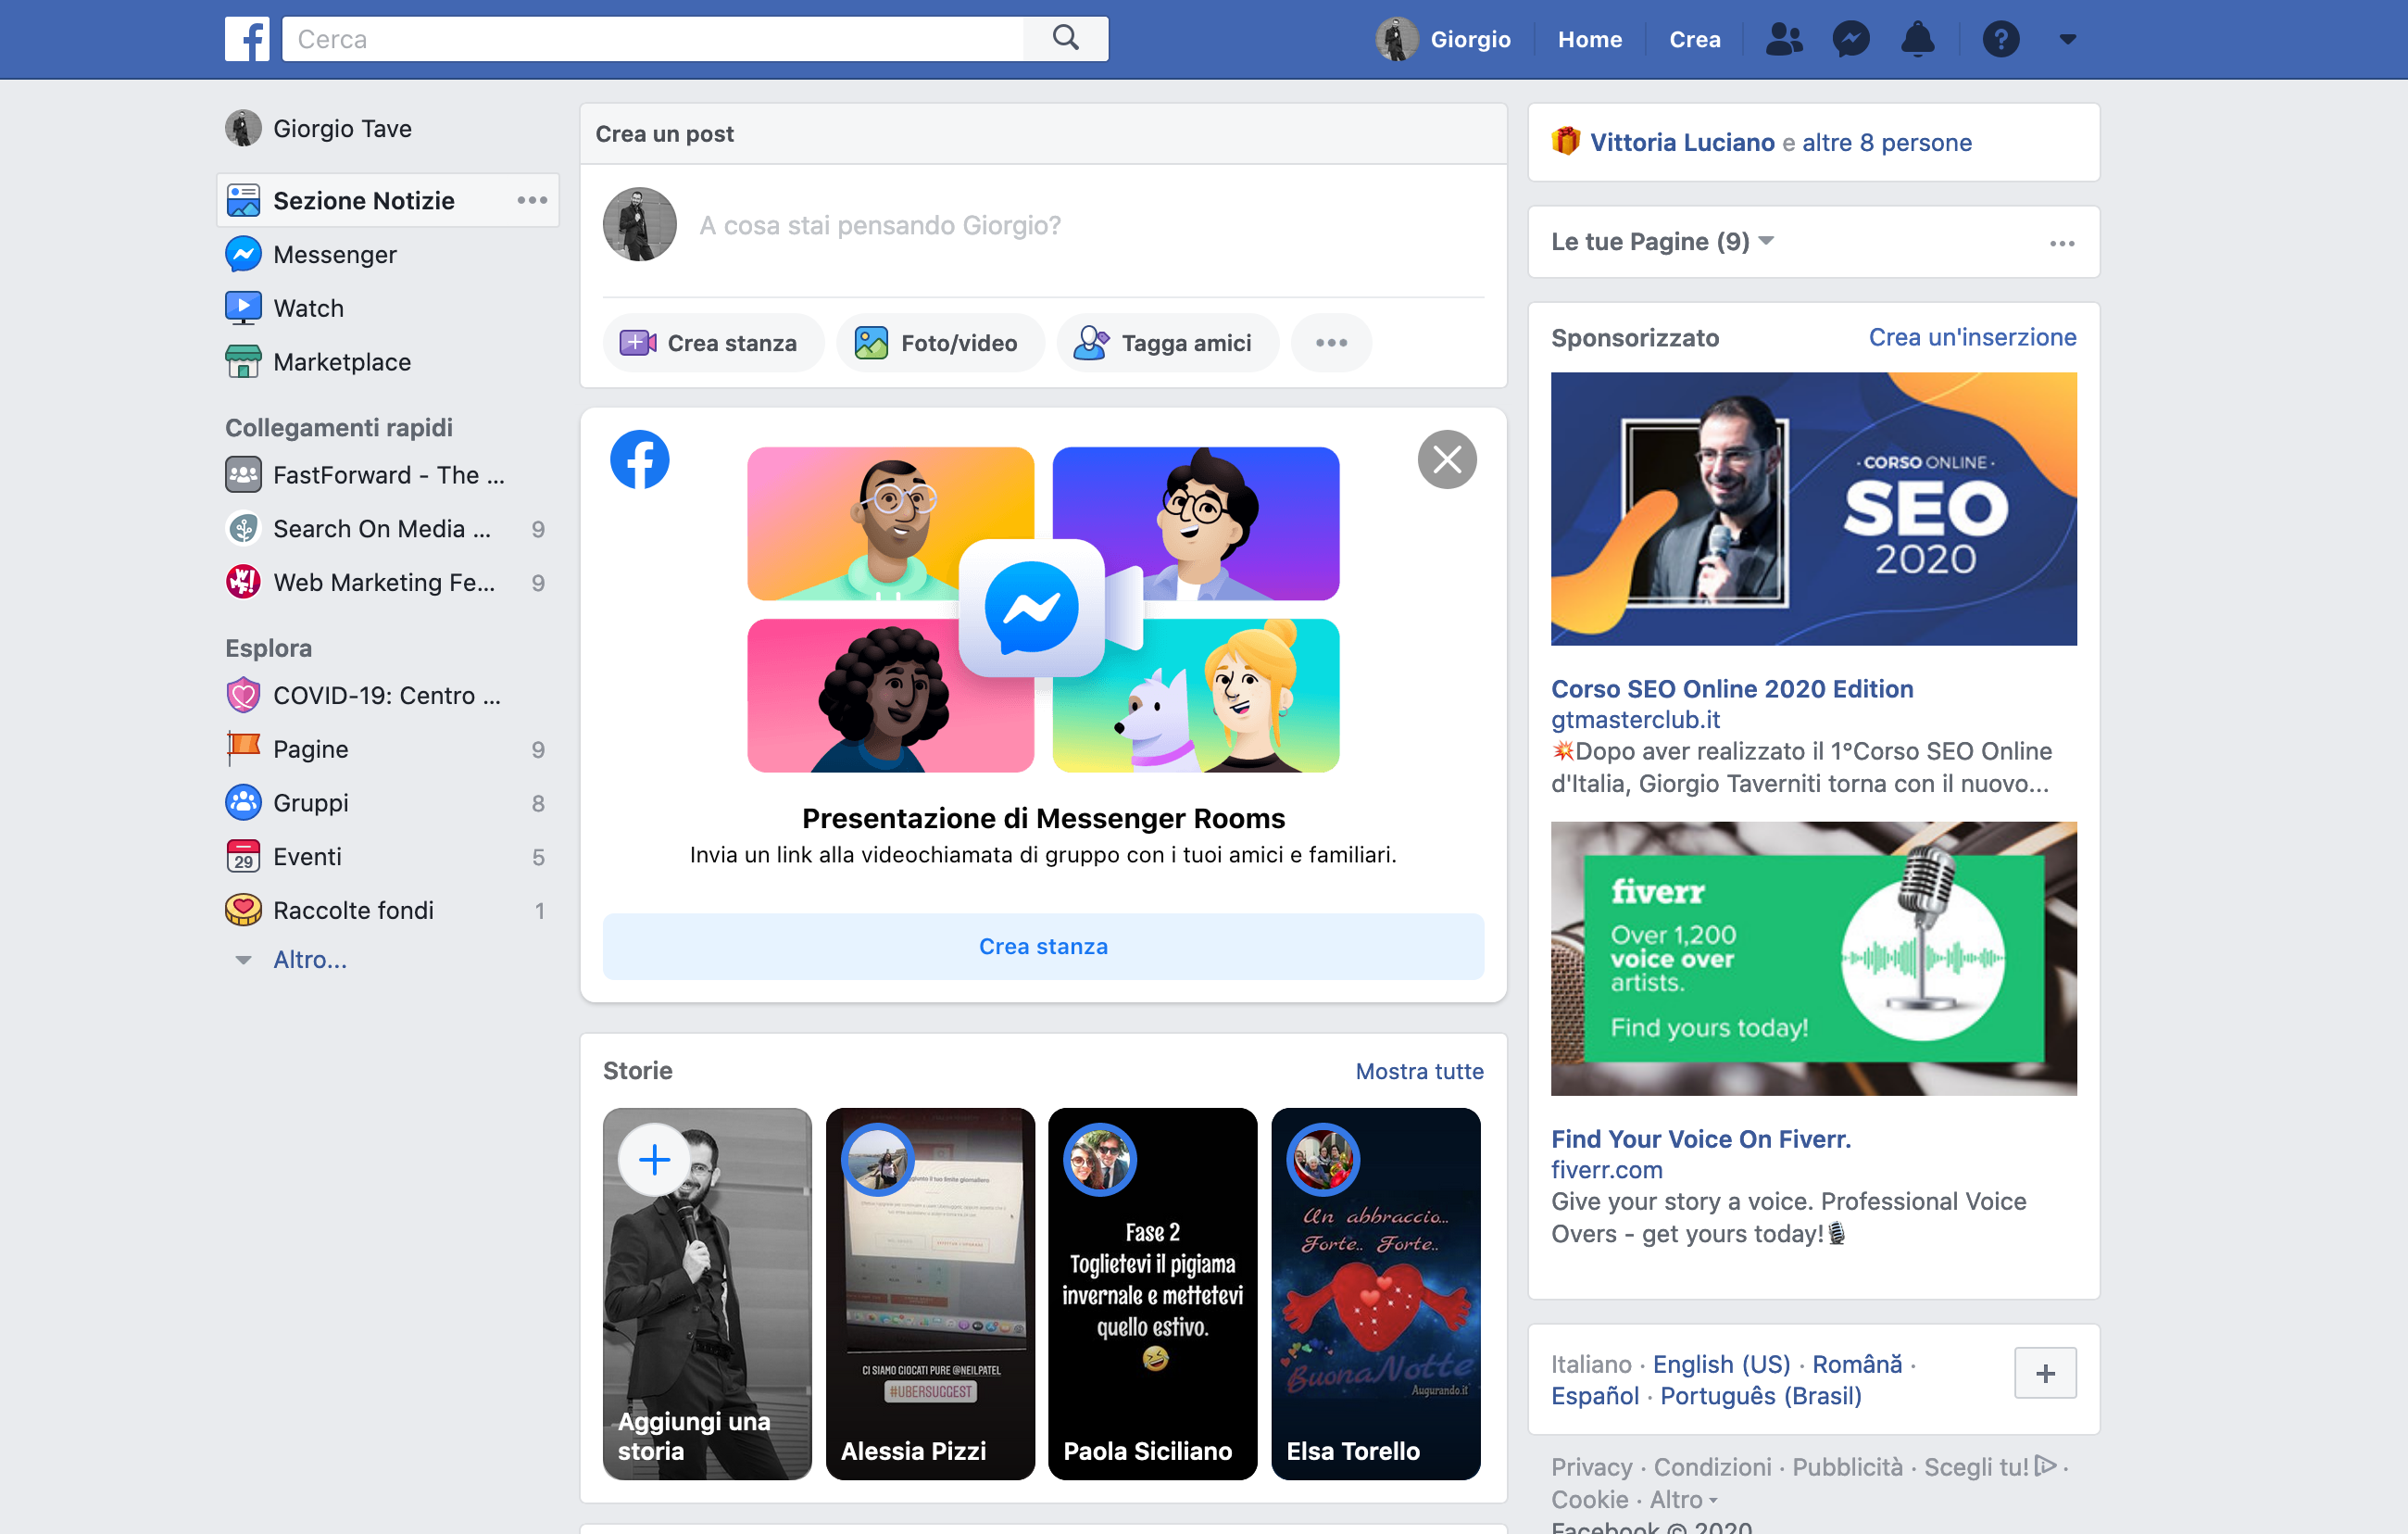Open Corso SEO Online 2020 Edition link
The height and width of the screenshot is (1534, 2408).
point(1732,688)
